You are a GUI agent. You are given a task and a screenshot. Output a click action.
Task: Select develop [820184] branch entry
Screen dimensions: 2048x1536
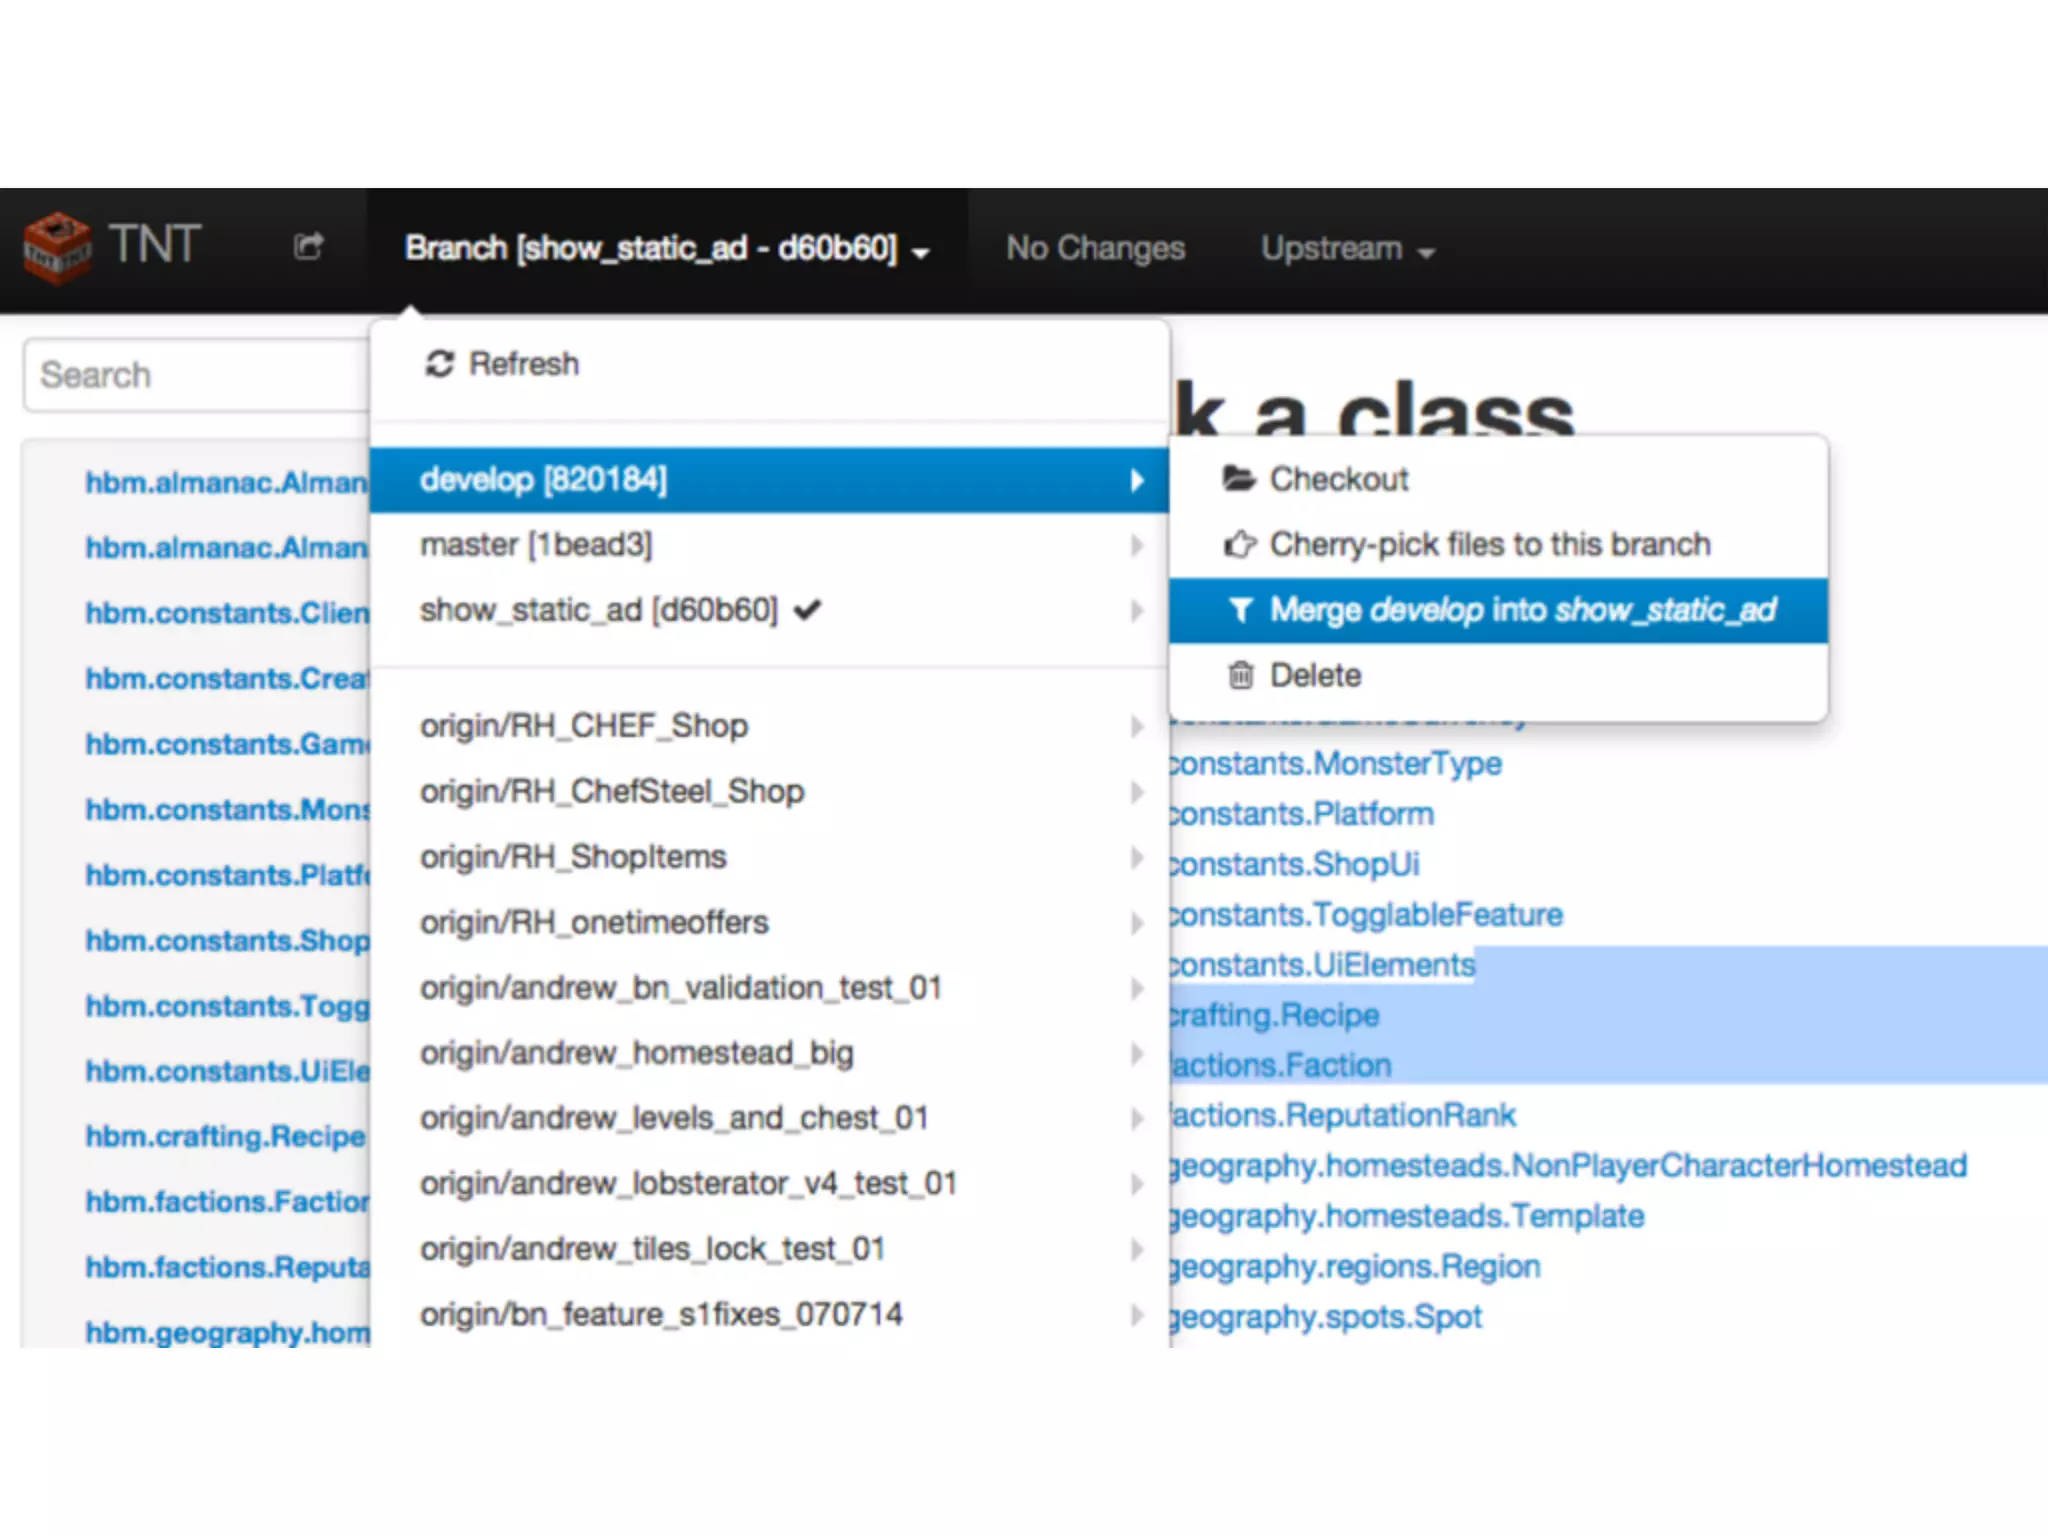pos(544,480)
